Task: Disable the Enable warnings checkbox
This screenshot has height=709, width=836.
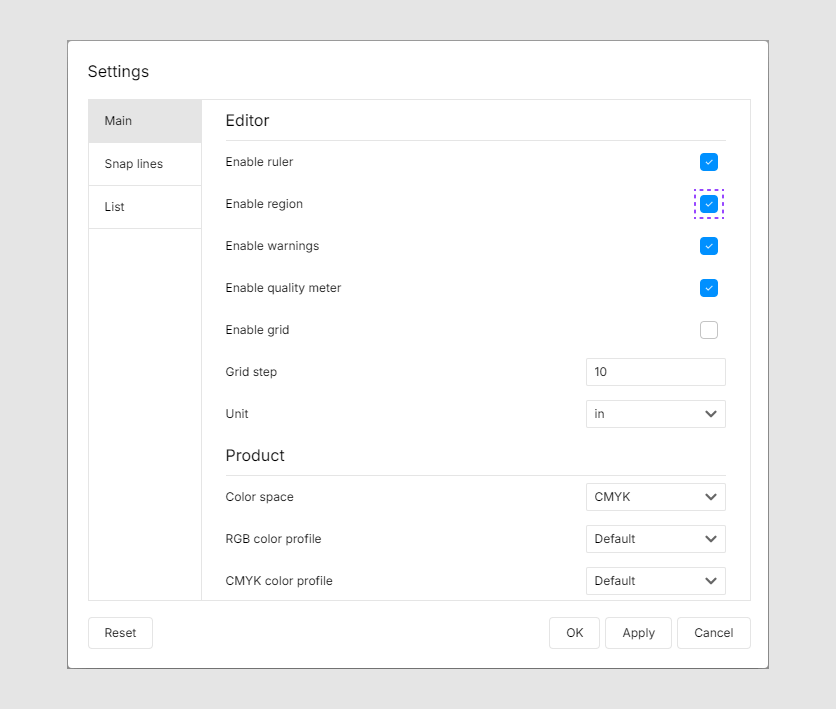Action: 709,246
